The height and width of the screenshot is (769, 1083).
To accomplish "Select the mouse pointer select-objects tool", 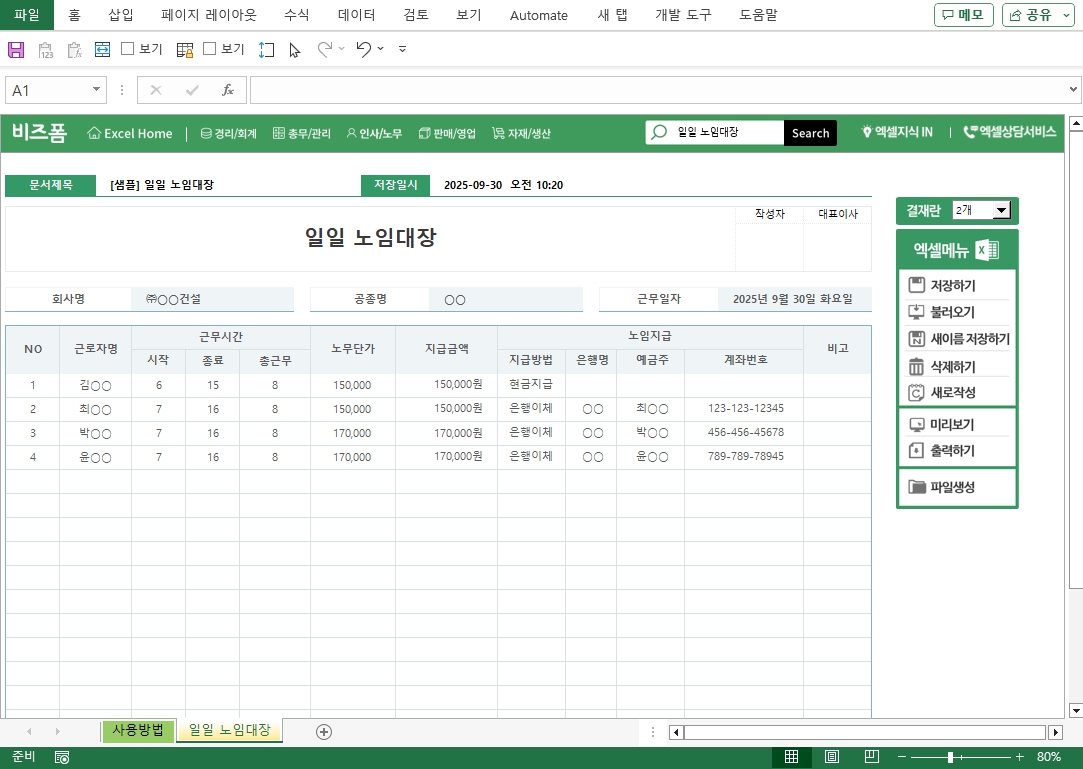I will (x=295, y=49).
